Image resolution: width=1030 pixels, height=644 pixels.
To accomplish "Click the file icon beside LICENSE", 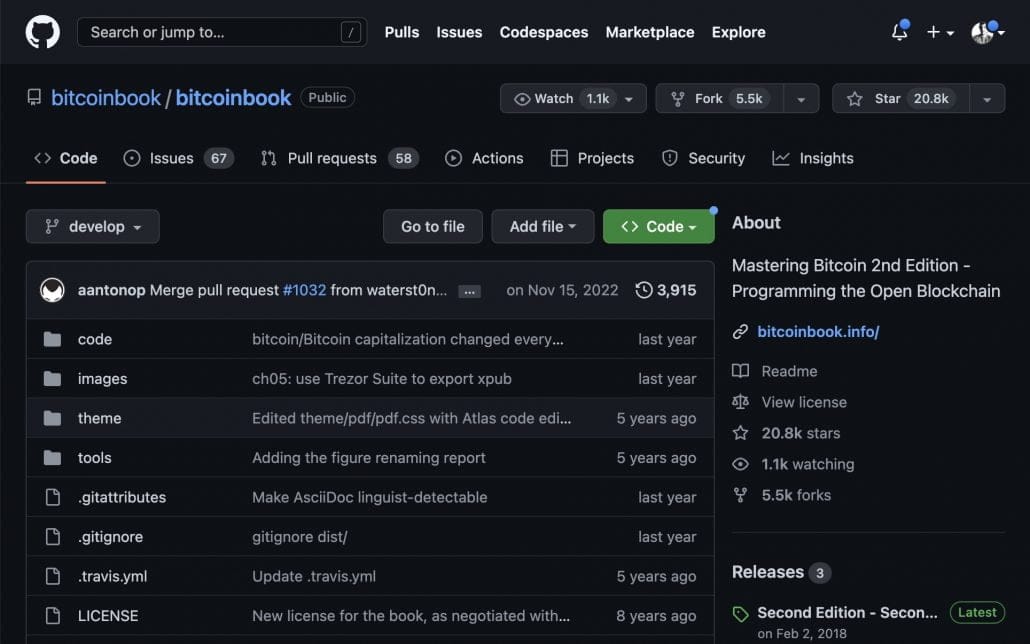I will coord(52,616).
